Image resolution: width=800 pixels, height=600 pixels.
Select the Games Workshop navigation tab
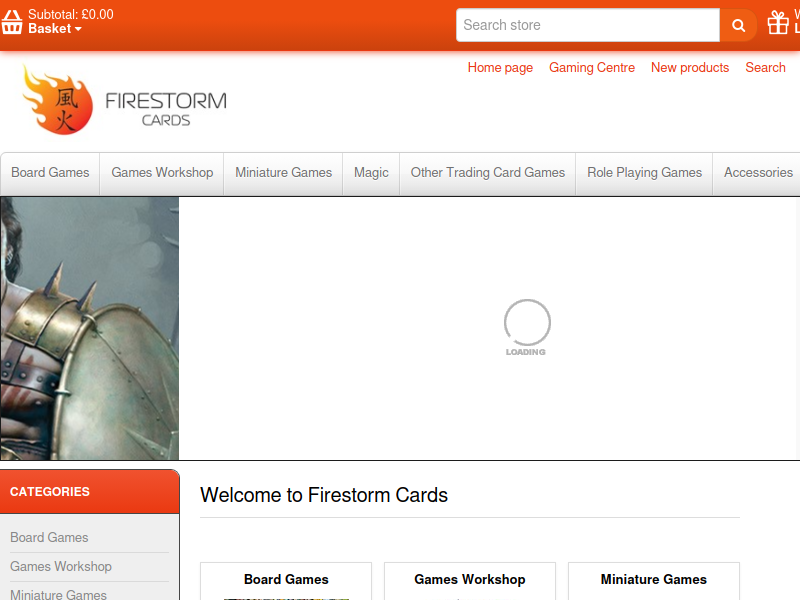[162, 173]
